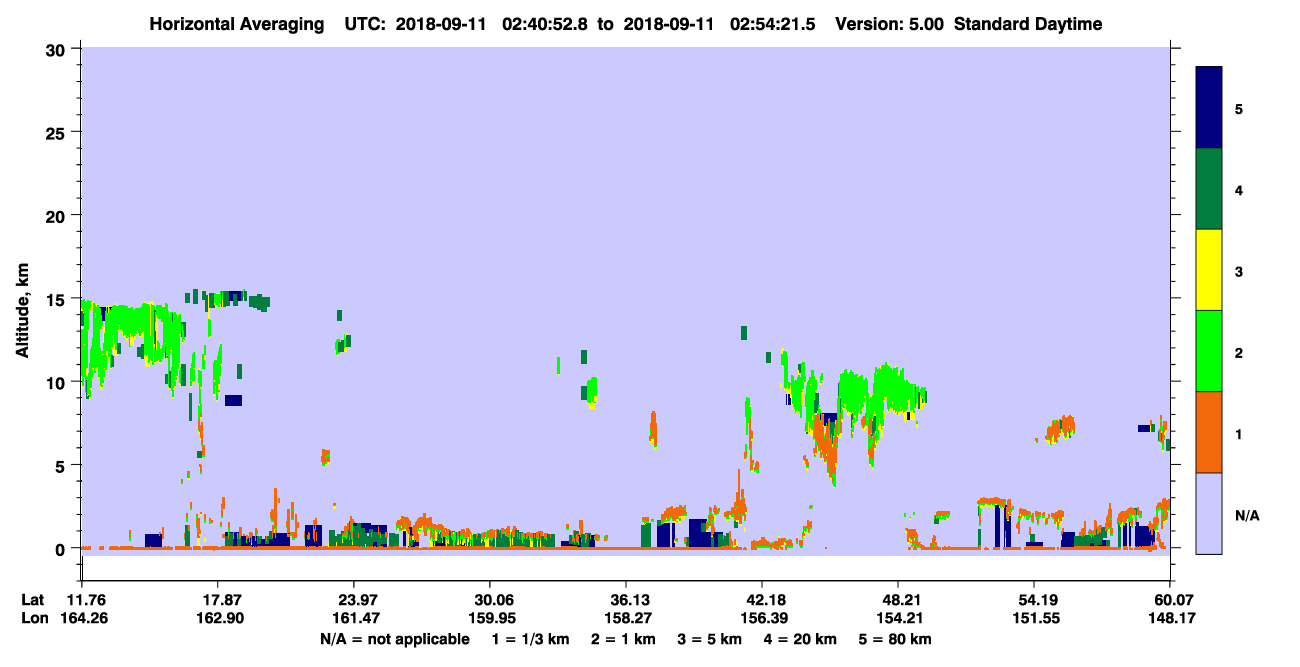
Task: Click the longitude value 158.27
Action: 626,619
